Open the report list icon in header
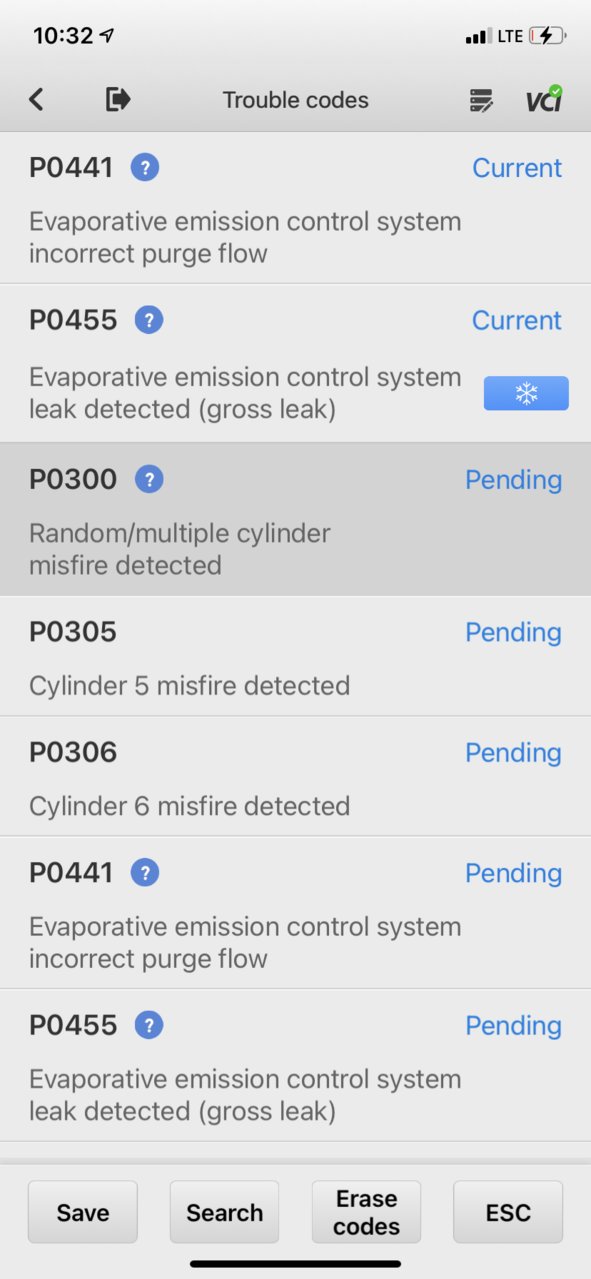The height and width of the screenshot is (1279, 591). 481,100
